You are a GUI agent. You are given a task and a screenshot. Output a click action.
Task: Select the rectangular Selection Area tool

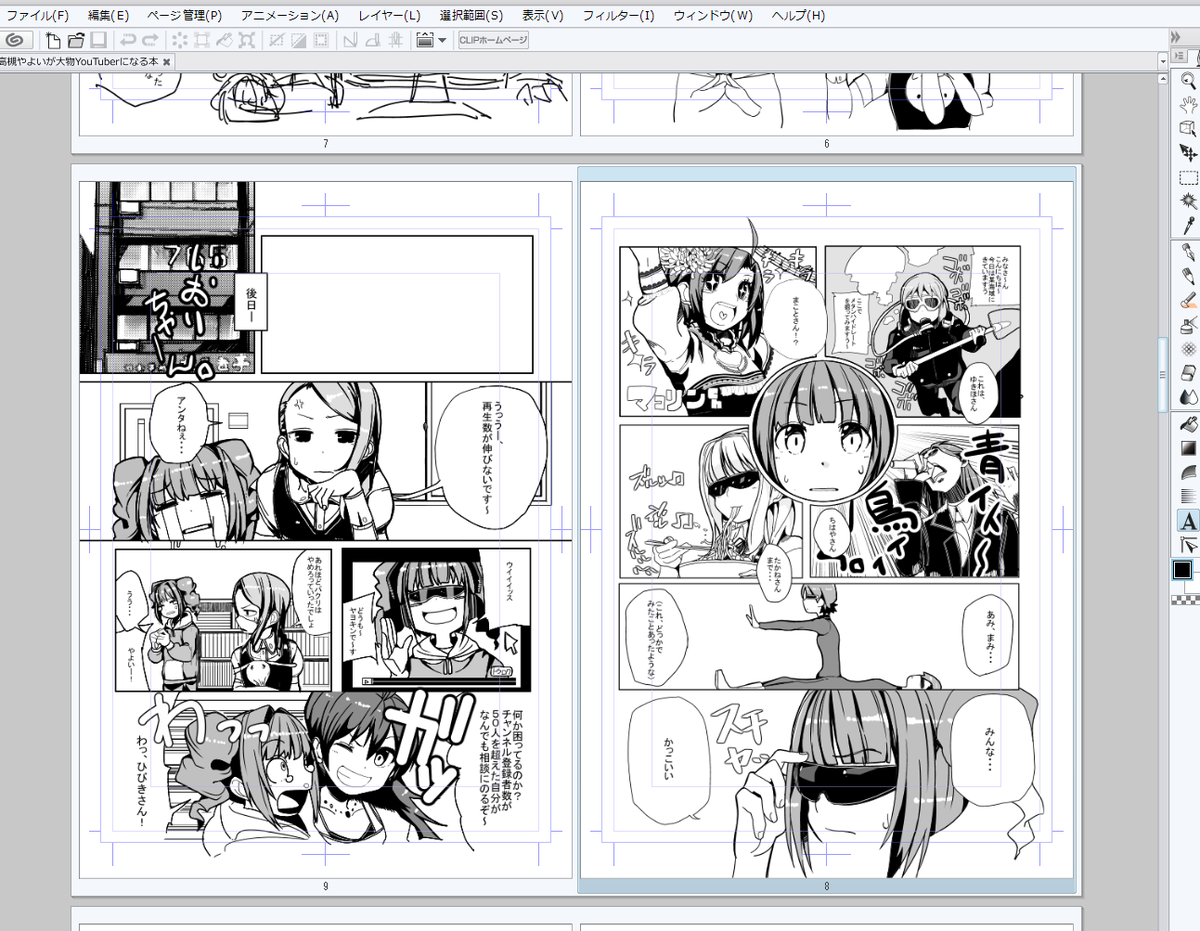[x=1188, y=178]
